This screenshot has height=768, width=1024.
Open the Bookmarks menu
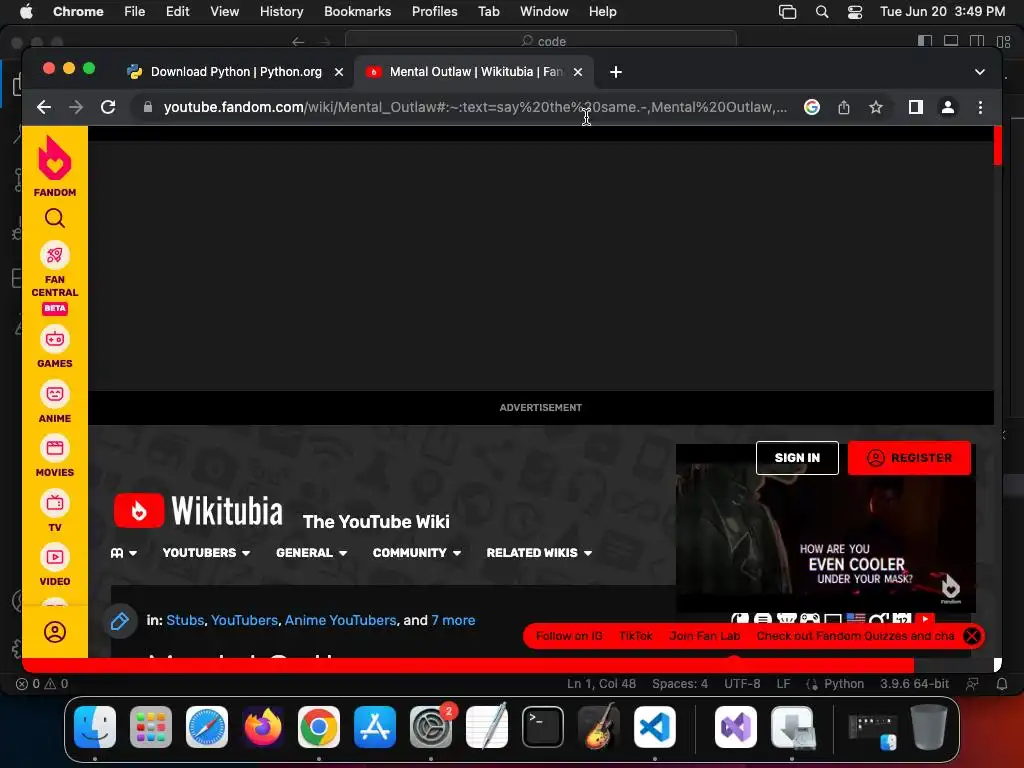(358, 12)
